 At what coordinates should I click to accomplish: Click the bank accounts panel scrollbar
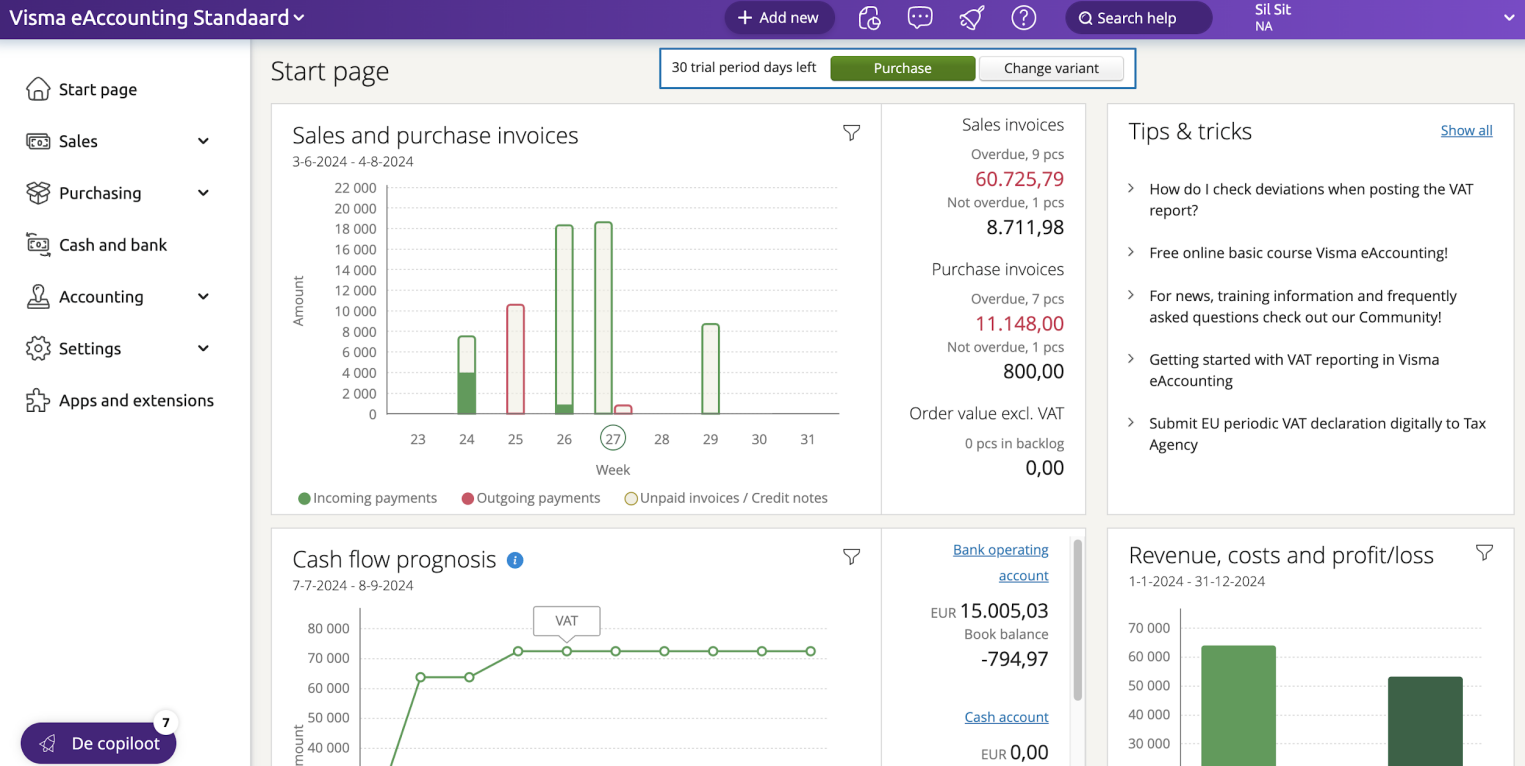click(x=1077, y=620)
